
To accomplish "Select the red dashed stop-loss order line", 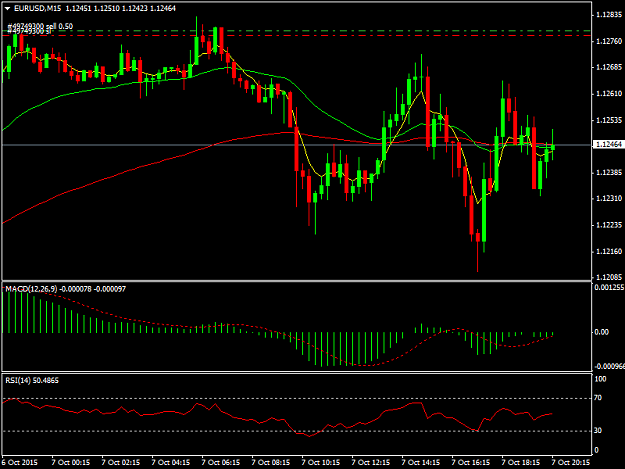I will click(297, 35).
